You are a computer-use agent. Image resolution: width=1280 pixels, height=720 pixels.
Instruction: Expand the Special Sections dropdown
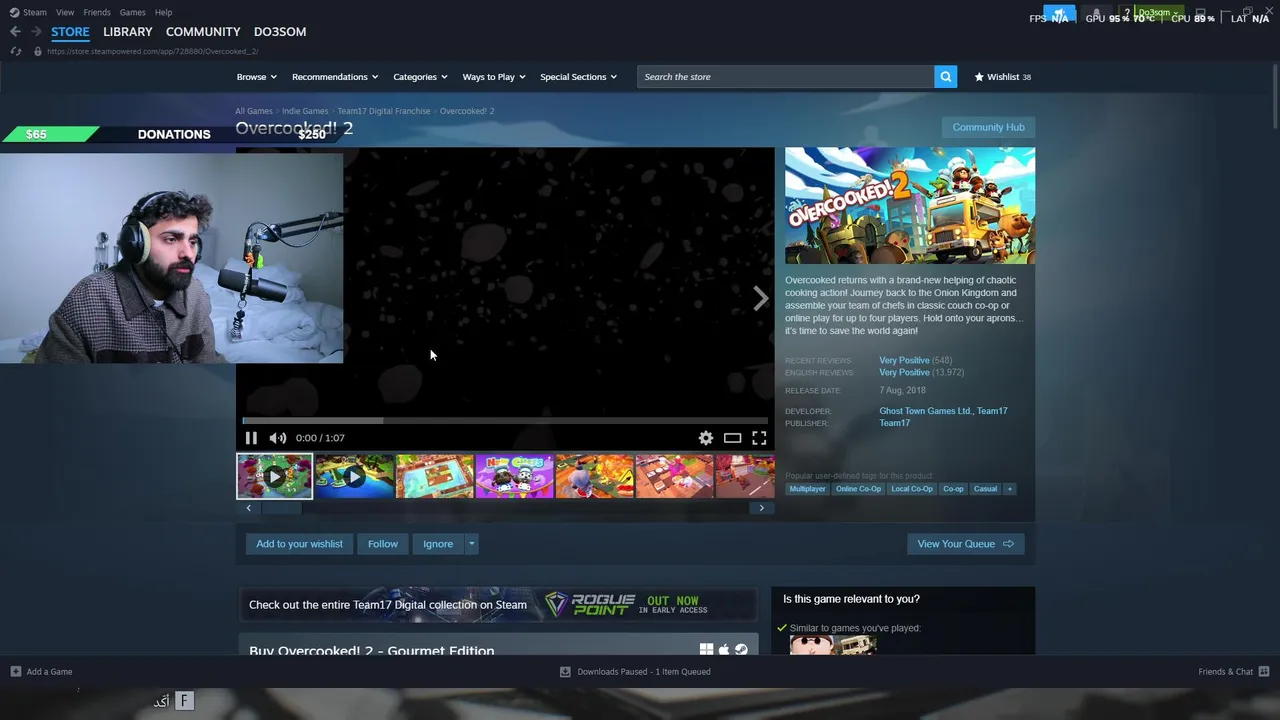[x=578, y=77]
